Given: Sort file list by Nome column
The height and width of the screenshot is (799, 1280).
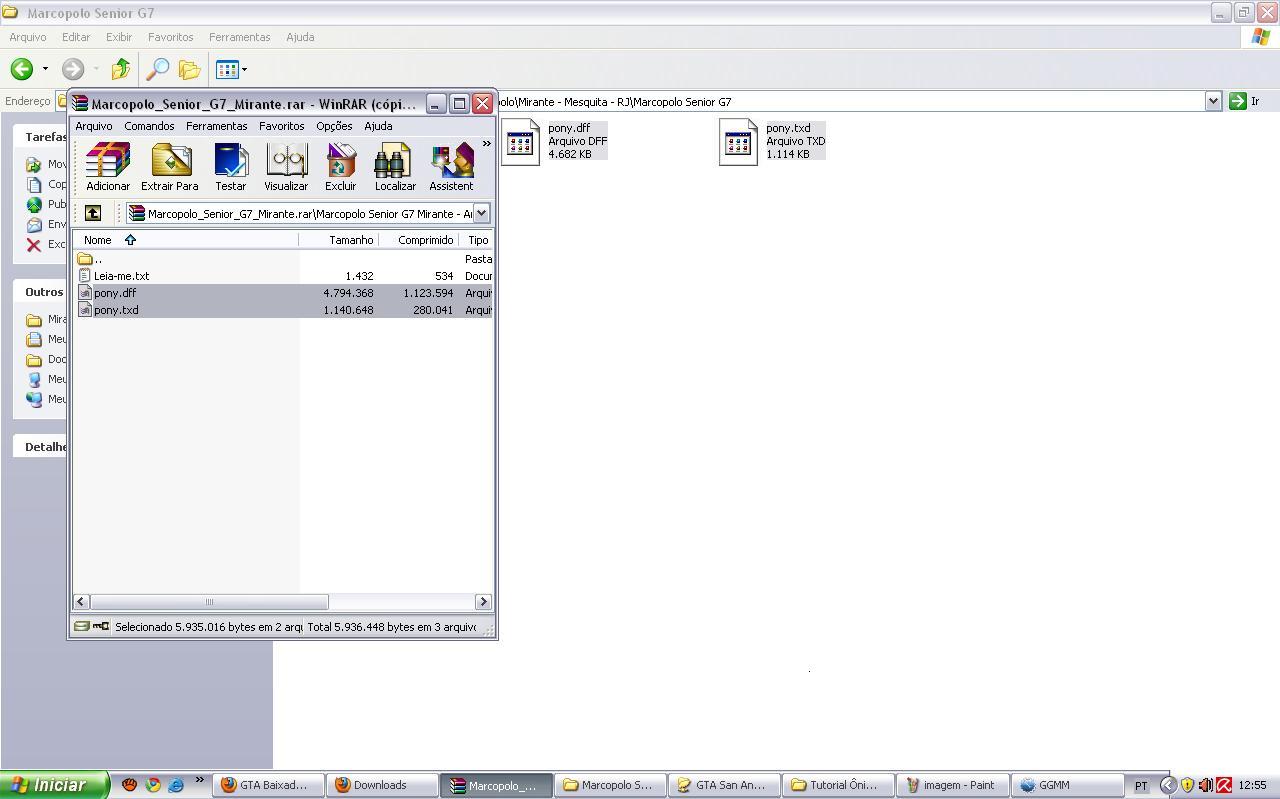Looking at the screenshot, I should pos(186,240).
